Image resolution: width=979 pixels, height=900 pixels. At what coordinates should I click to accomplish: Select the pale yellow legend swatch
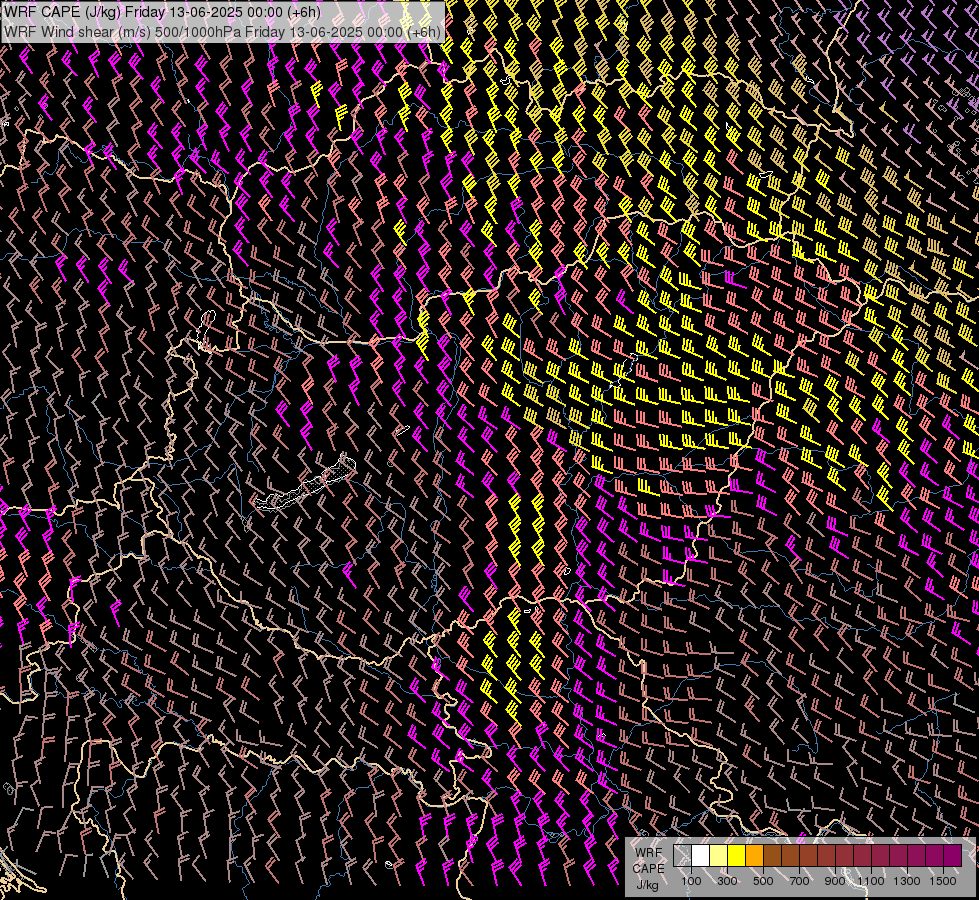pos(719,856)
